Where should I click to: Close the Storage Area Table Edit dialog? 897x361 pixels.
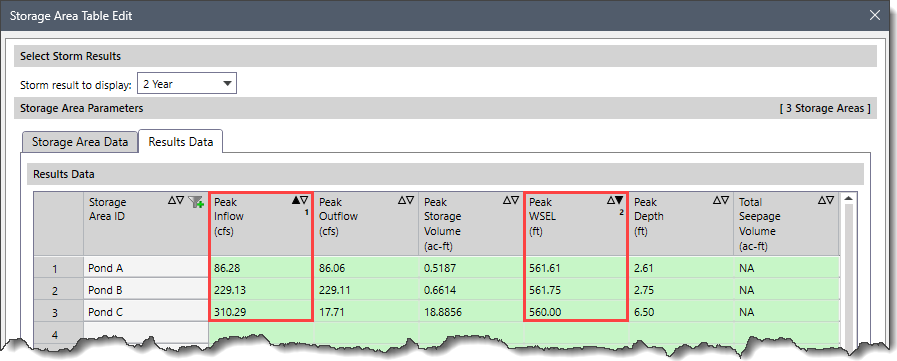(x=875, y=15)
